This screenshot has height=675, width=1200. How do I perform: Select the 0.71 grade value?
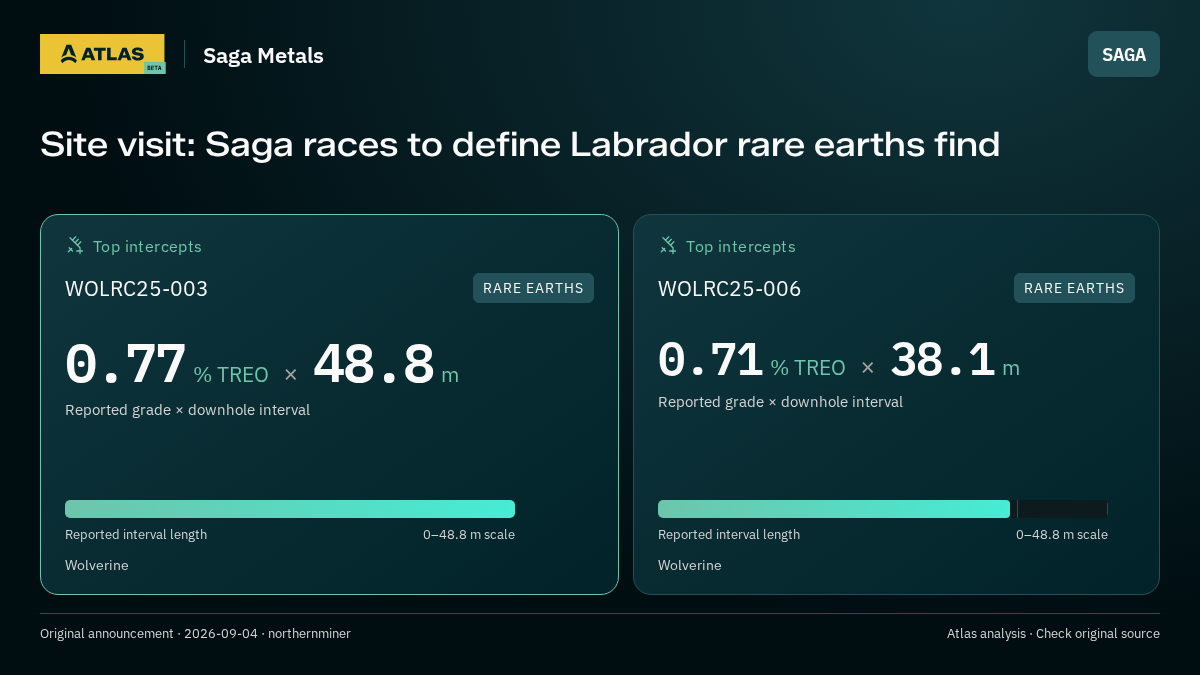tap(710, 360)
